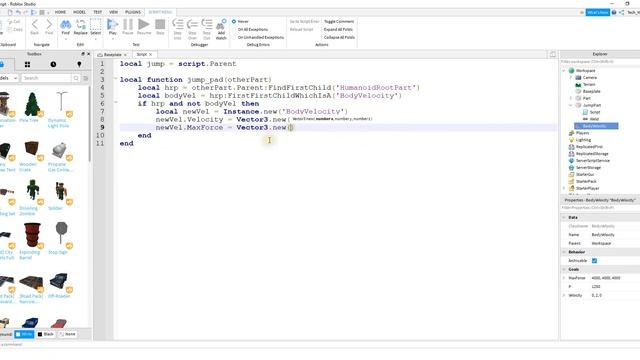640x360 pixels.
Task: Click the Replace tool icon
Action: point(80,24)
